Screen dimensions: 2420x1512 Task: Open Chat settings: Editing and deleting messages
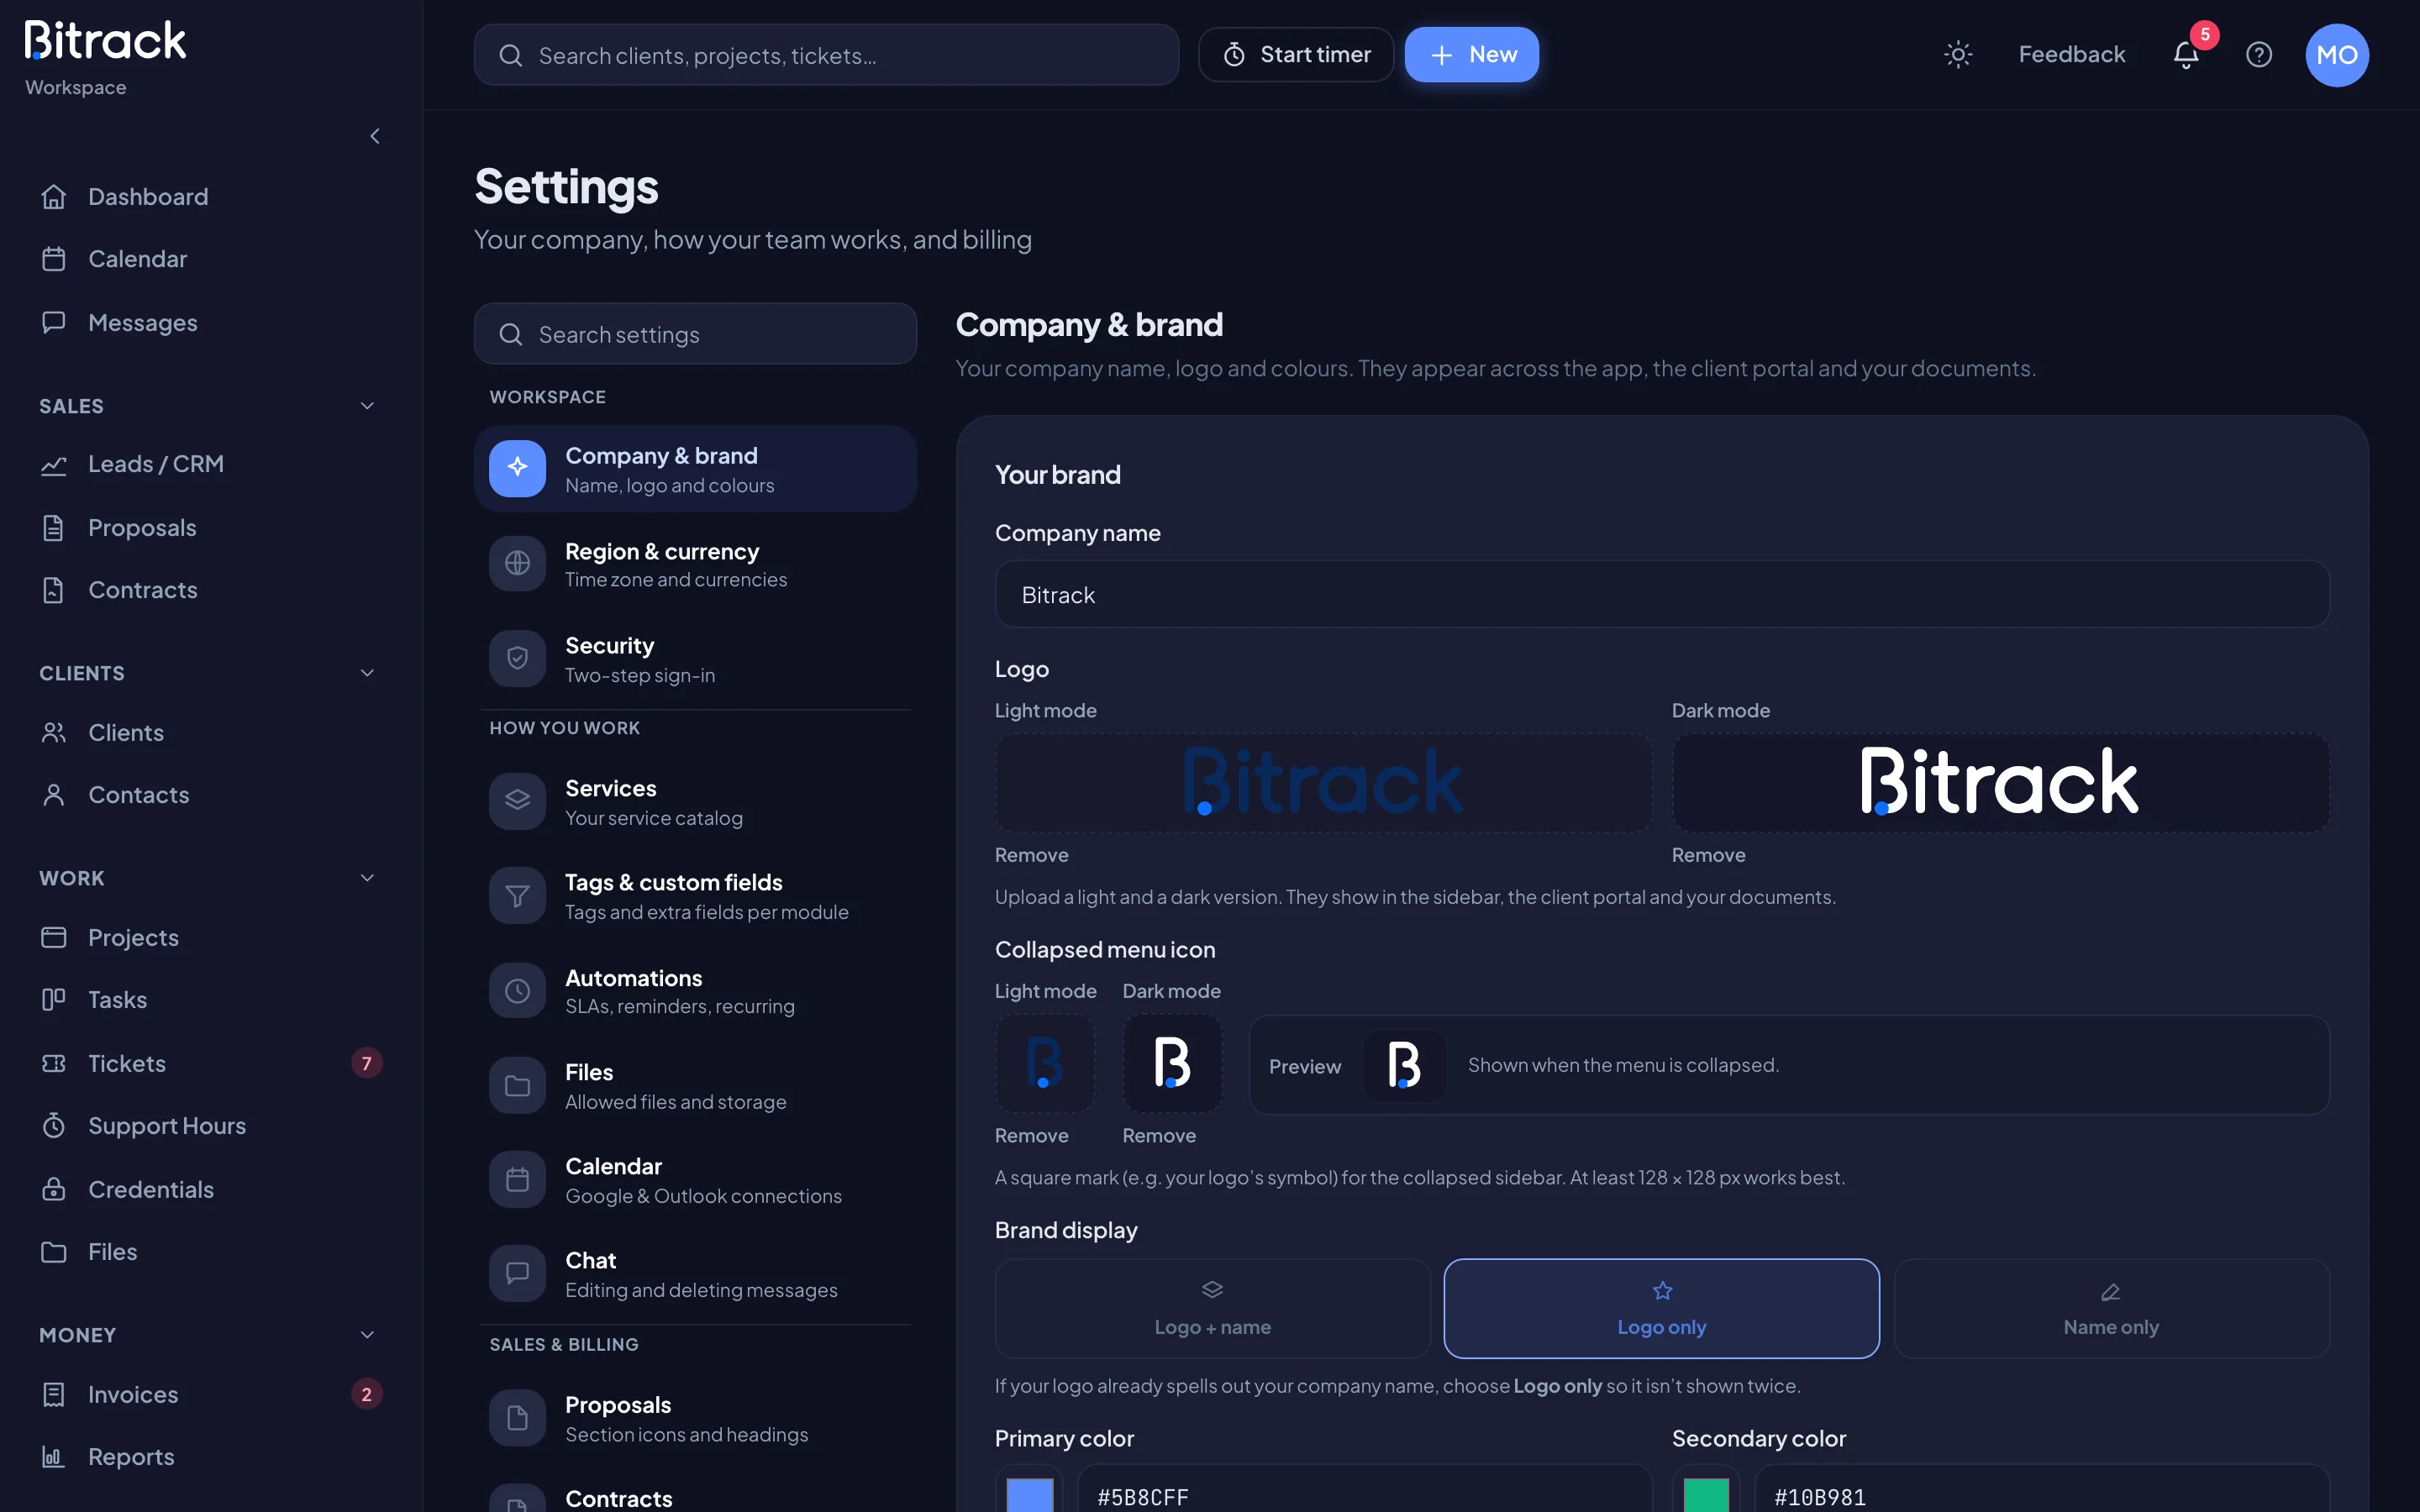(x=695, y=1274)
